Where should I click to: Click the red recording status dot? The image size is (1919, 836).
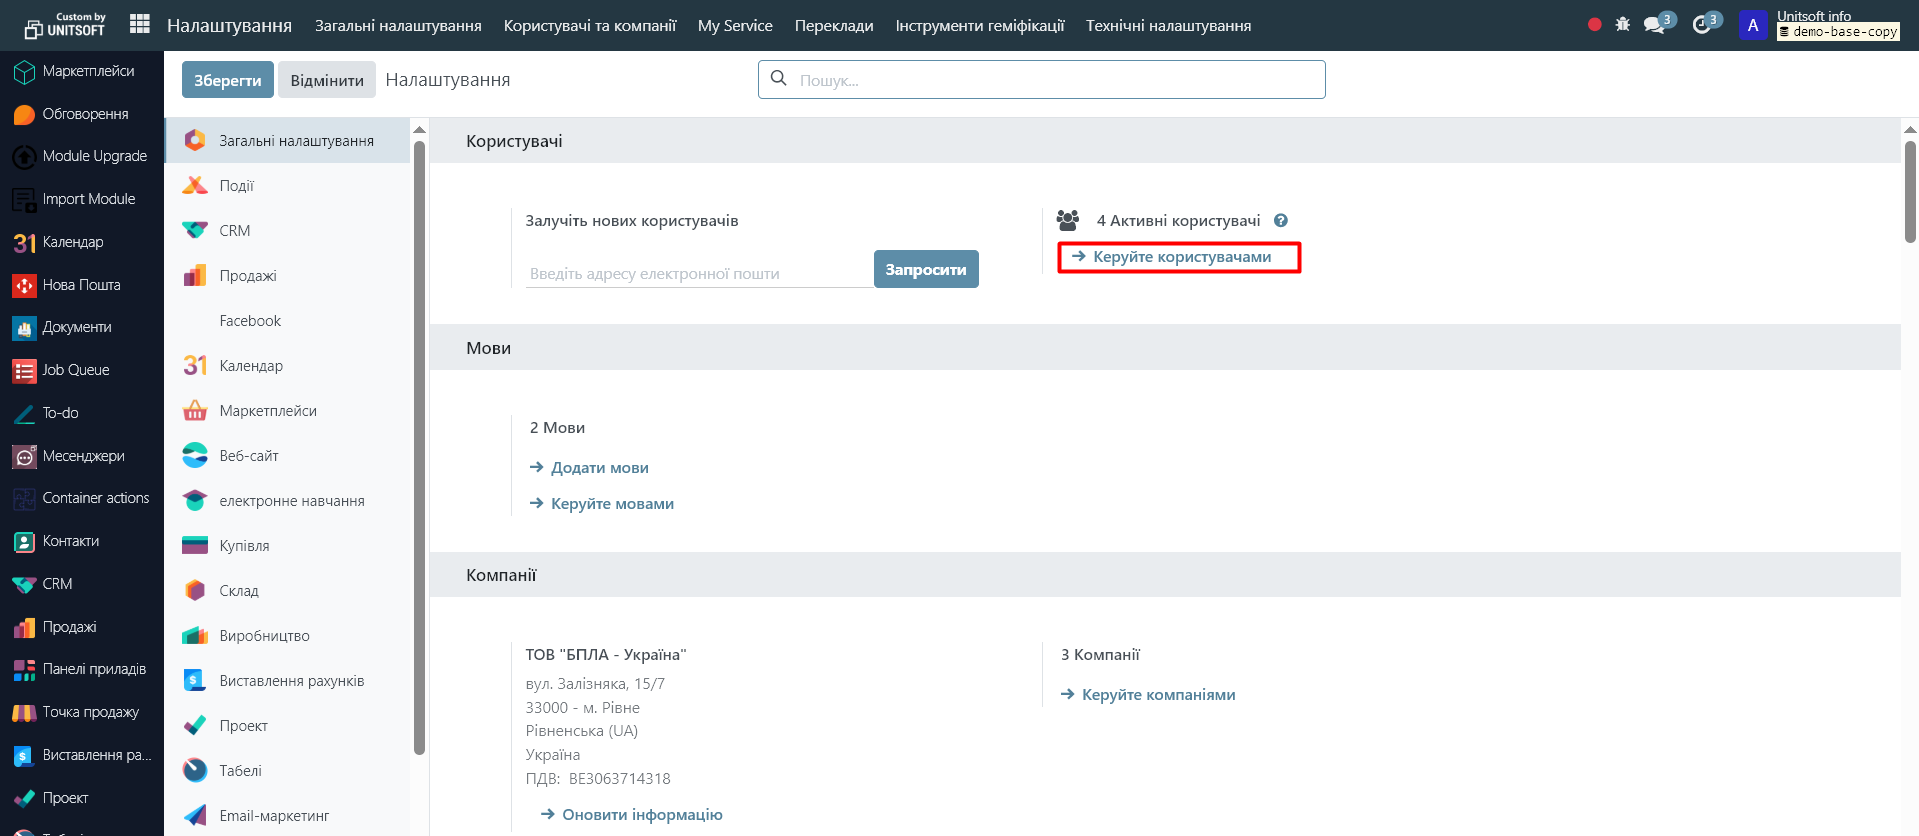1594,24
